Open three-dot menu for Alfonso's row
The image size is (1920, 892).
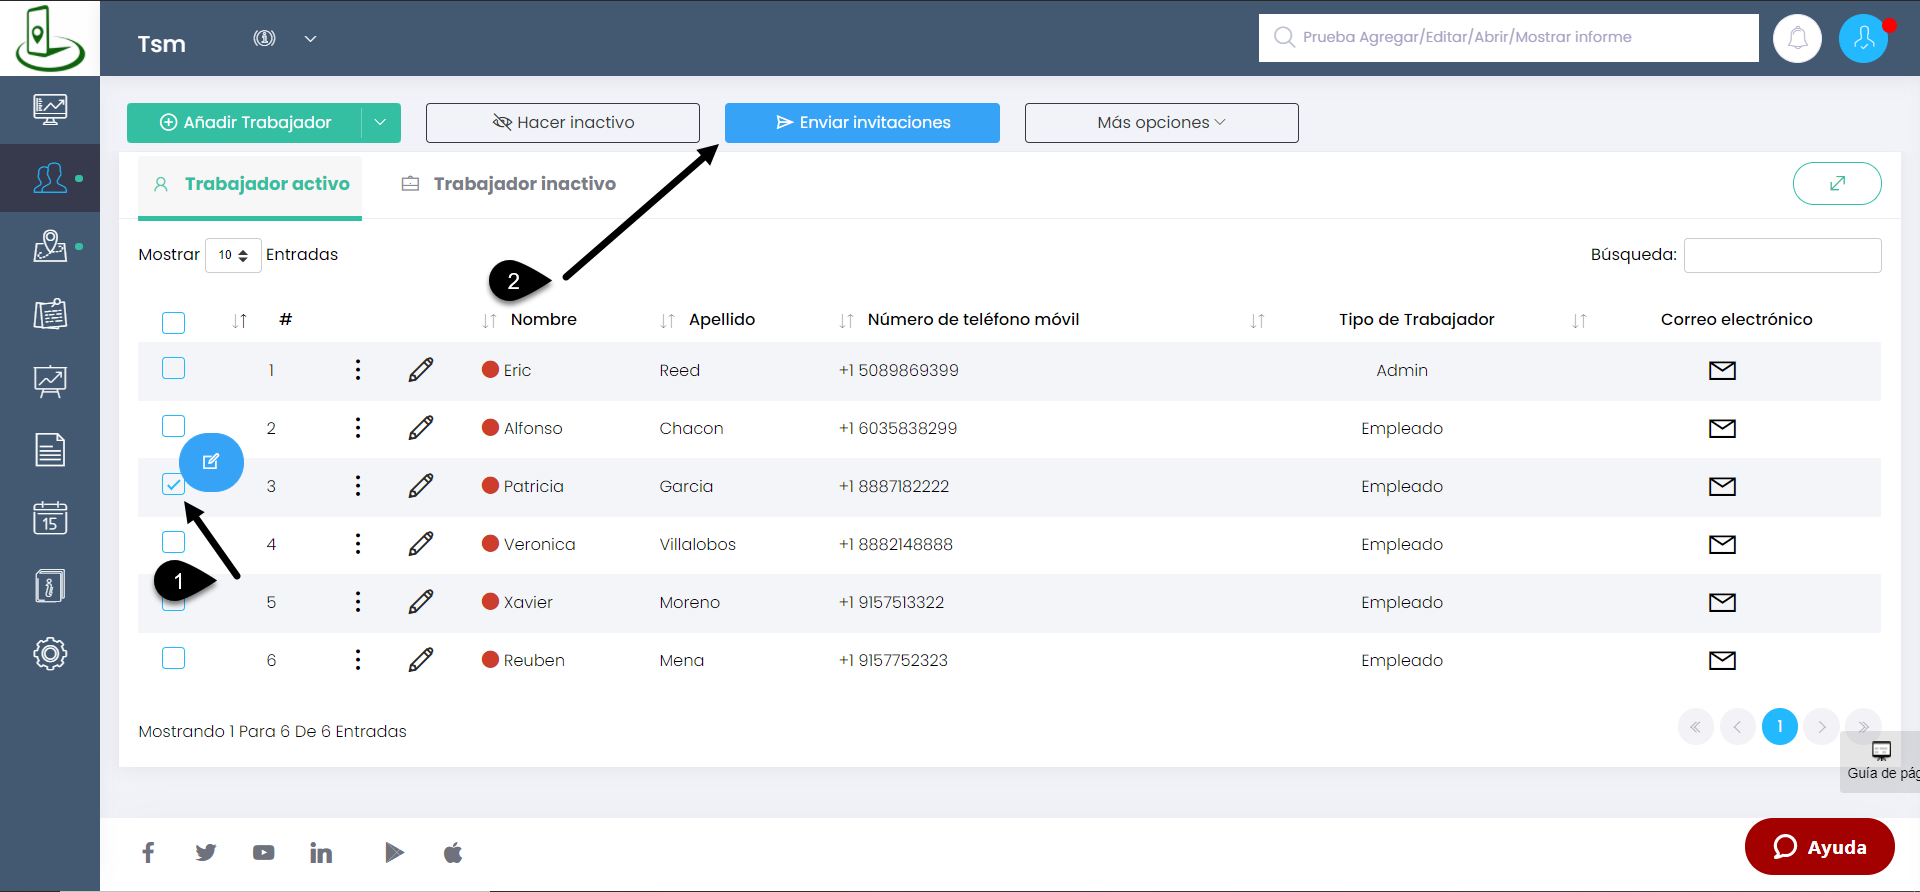tap(357, 428)
